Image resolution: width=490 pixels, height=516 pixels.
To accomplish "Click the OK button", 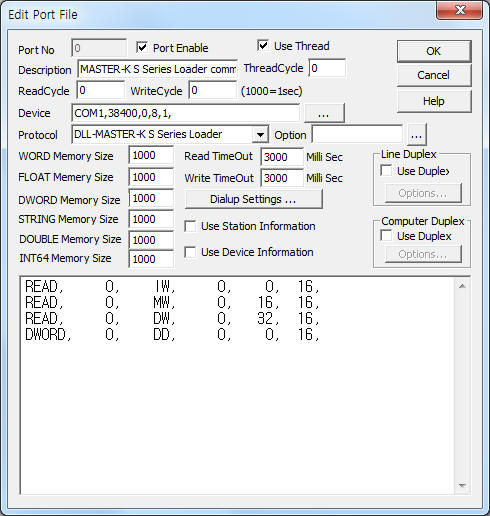I will (x=434, y=51).
